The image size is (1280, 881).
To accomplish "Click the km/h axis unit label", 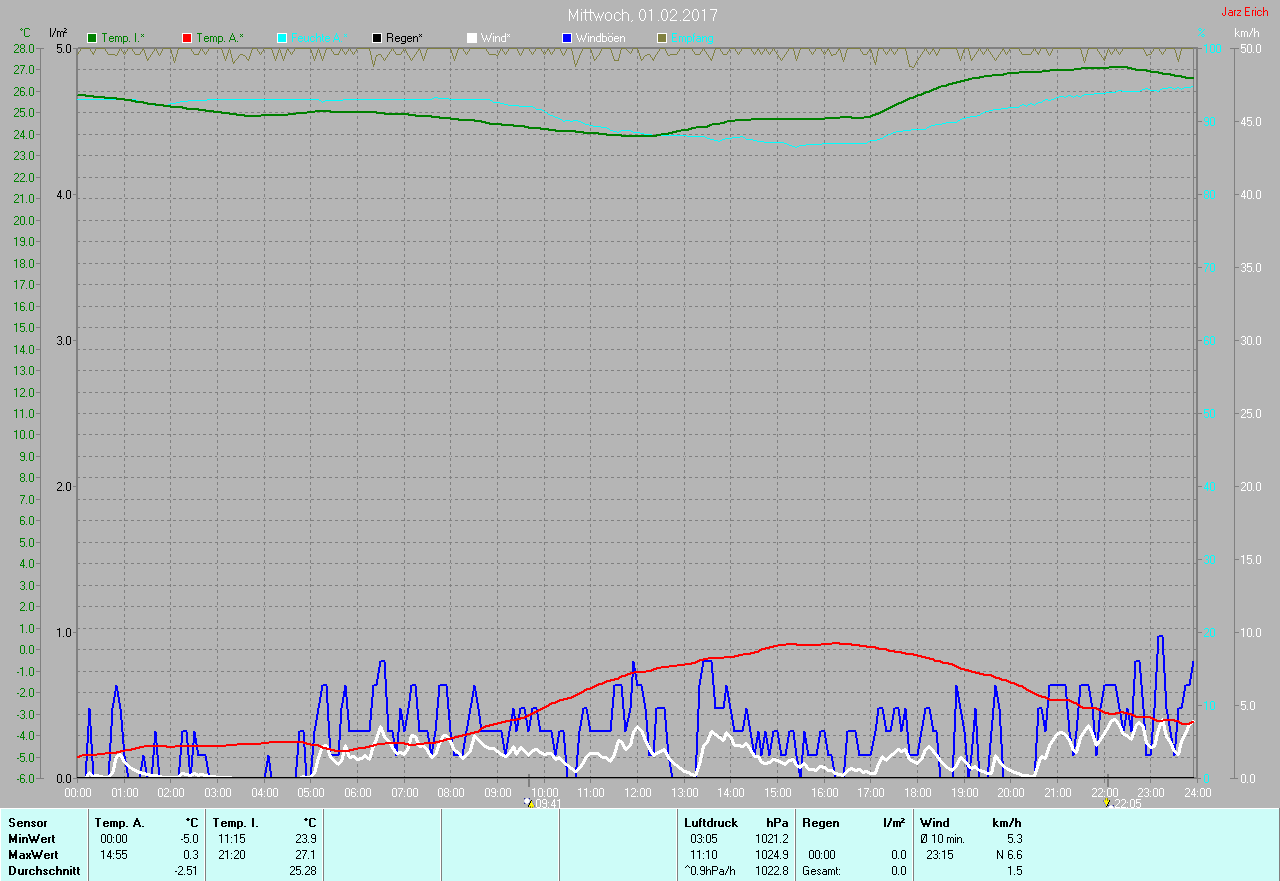I will tap(1246, 33).
